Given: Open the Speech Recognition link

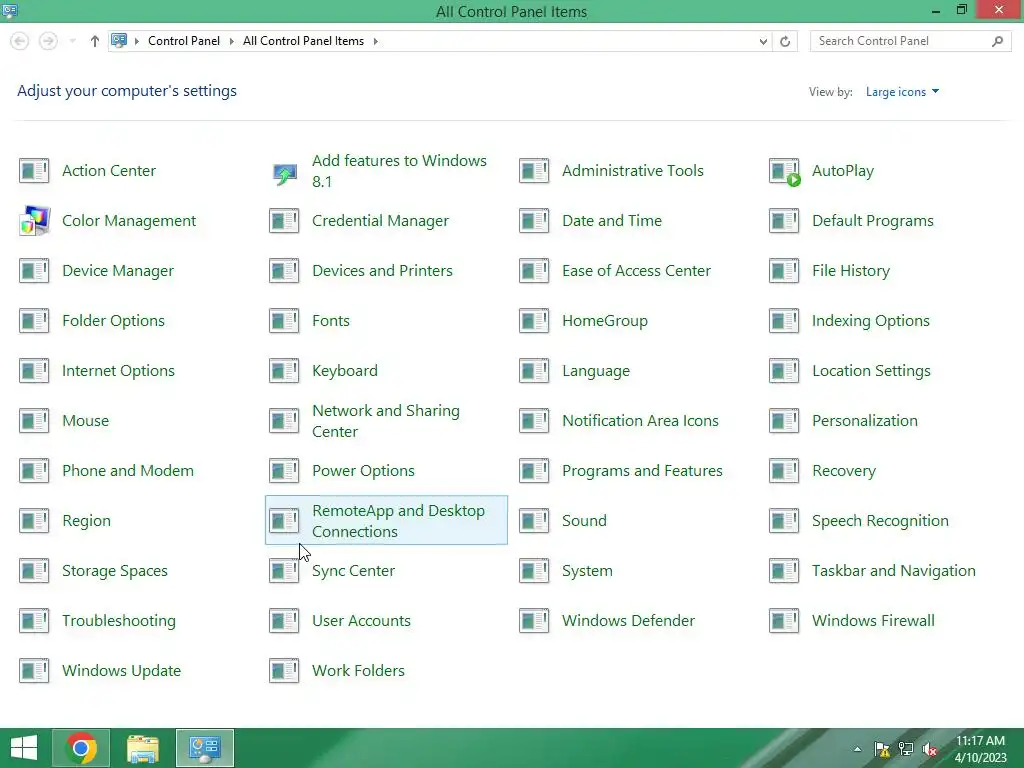Looking at the screenshot, I should (880, 521).
